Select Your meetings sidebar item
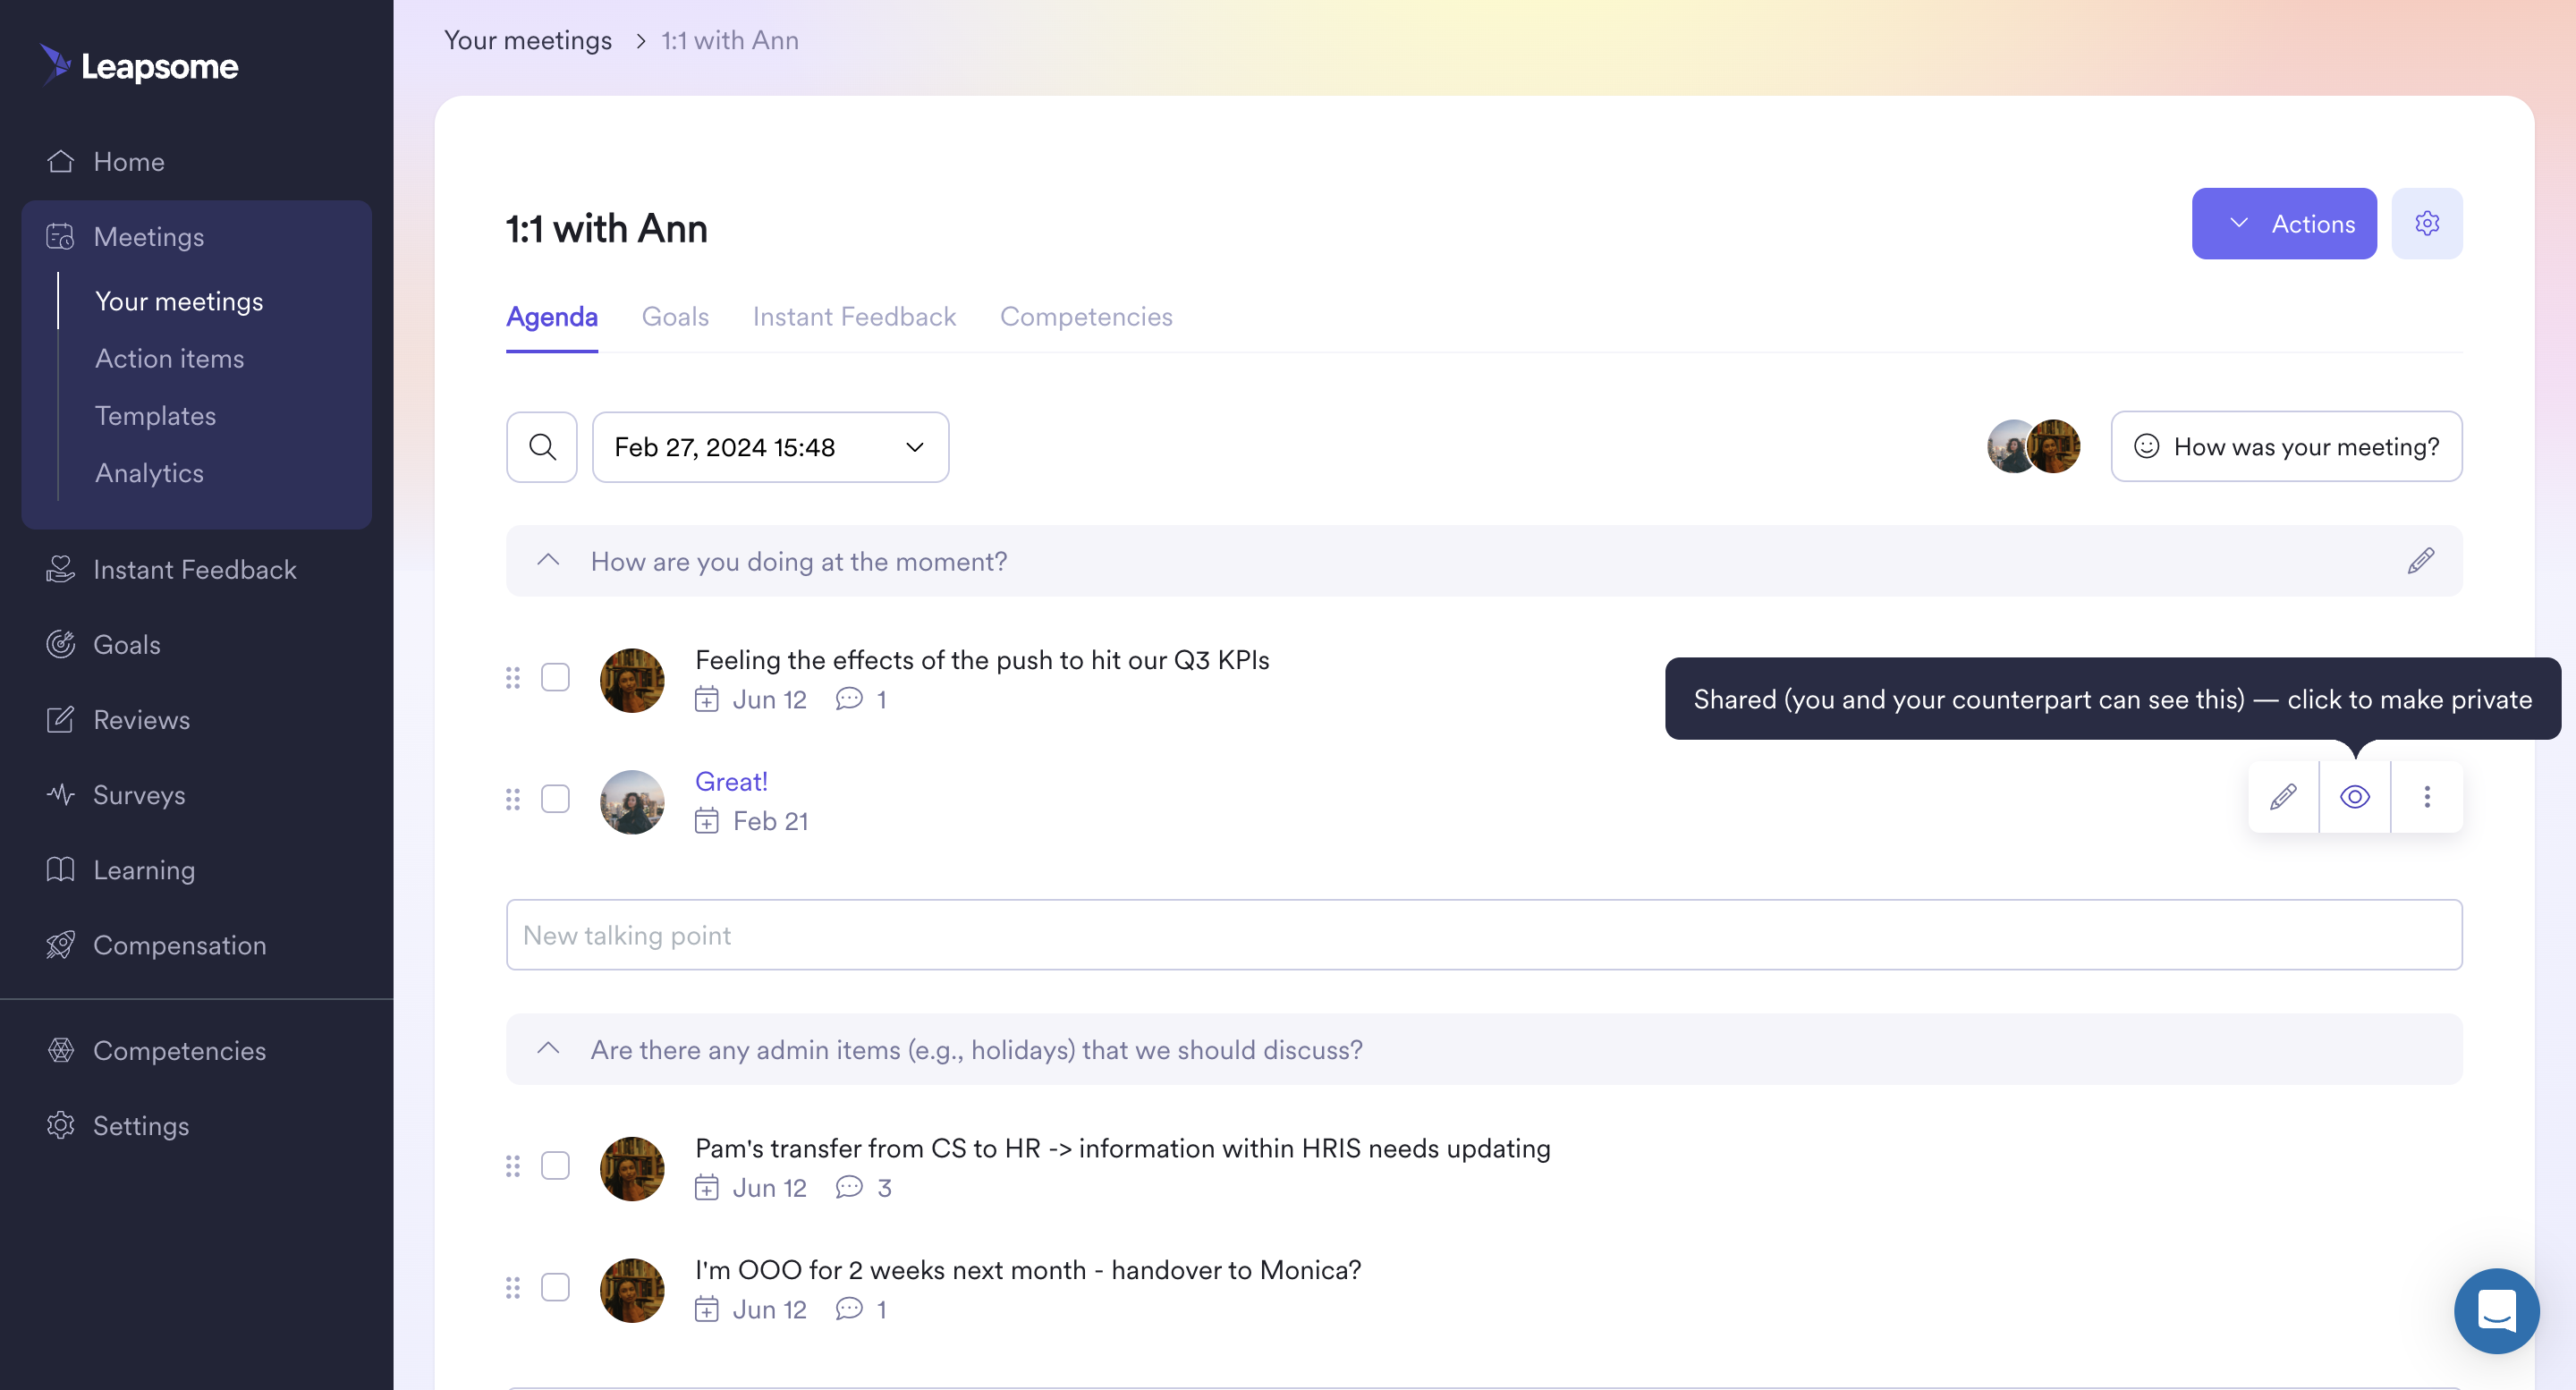Screen dimensions: 2576x1390 [179, 301]
